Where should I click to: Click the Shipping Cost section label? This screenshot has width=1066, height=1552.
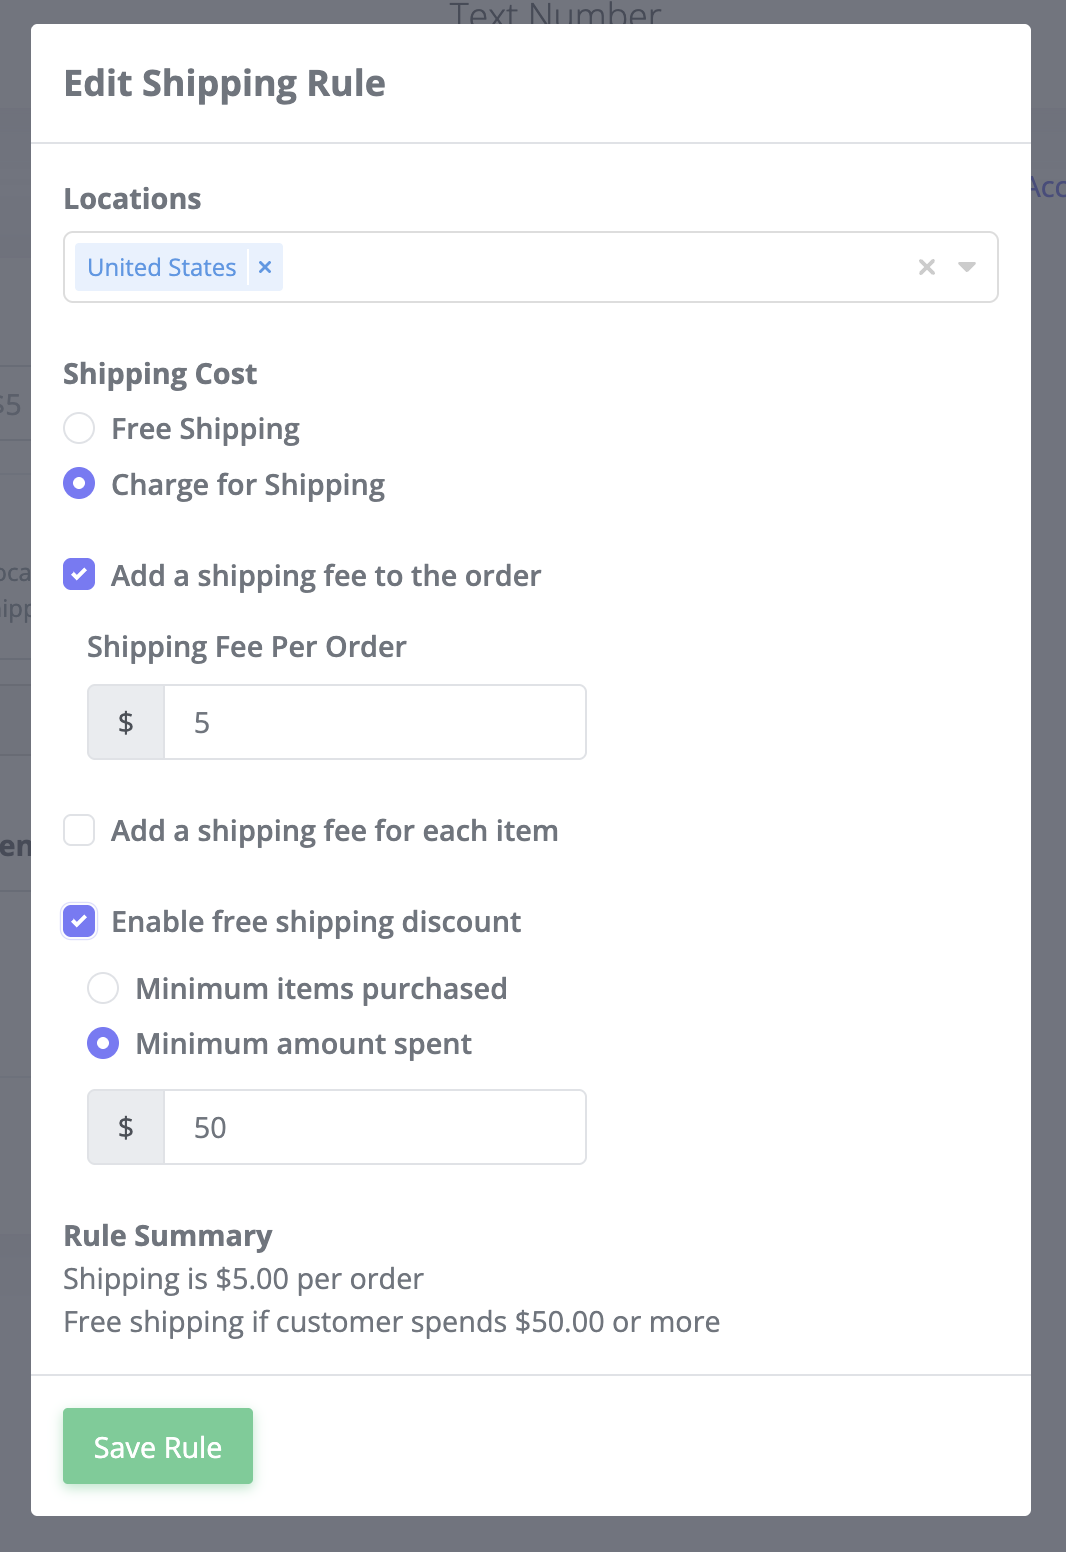[x=160, y=373]
